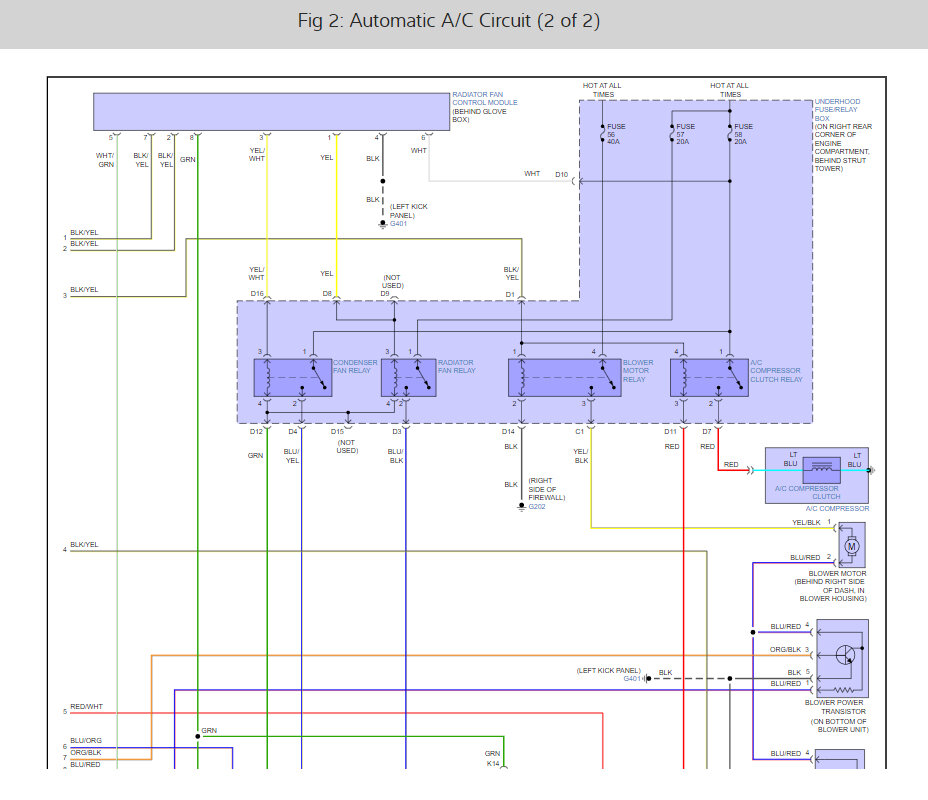
Task: Click the D3 connector label
Action: point(397,431)
